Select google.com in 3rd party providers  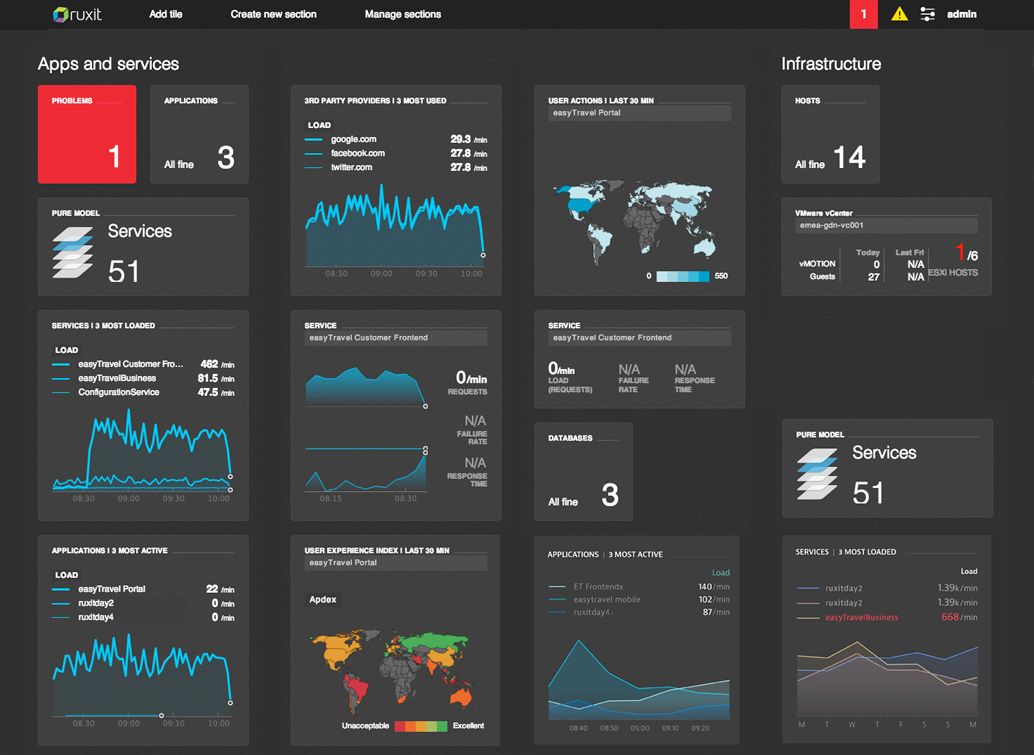click(396, 139)
